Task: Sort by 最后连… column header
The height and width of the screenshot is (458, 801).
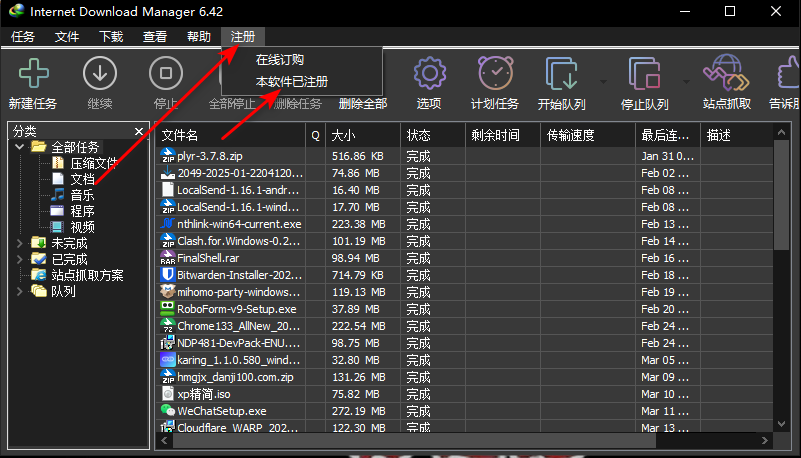Action: [667, 135]
